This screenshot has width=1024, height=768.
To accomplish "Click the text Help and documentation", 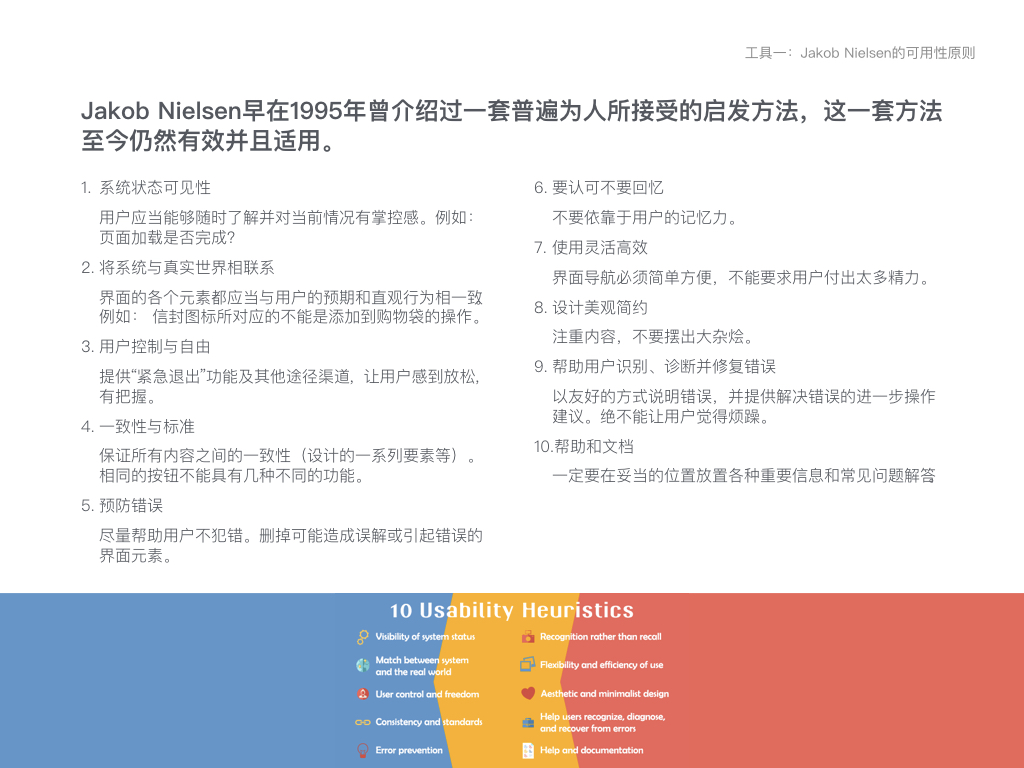I will click(x=592, y=750).
